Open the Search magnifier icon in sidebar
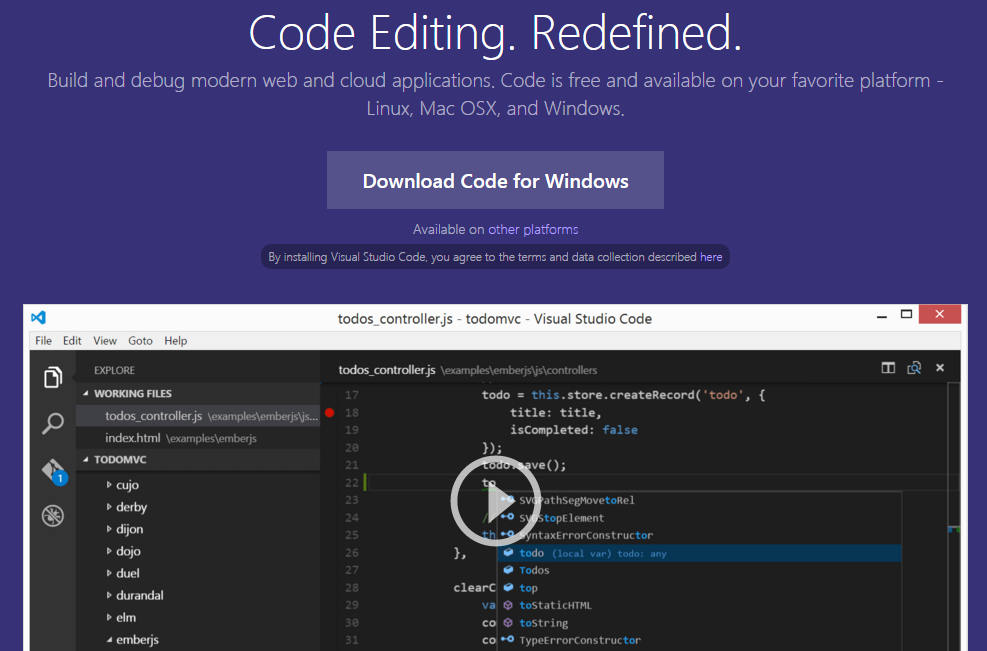The width and height of the screenshot is (987, 651). (53, 423)
